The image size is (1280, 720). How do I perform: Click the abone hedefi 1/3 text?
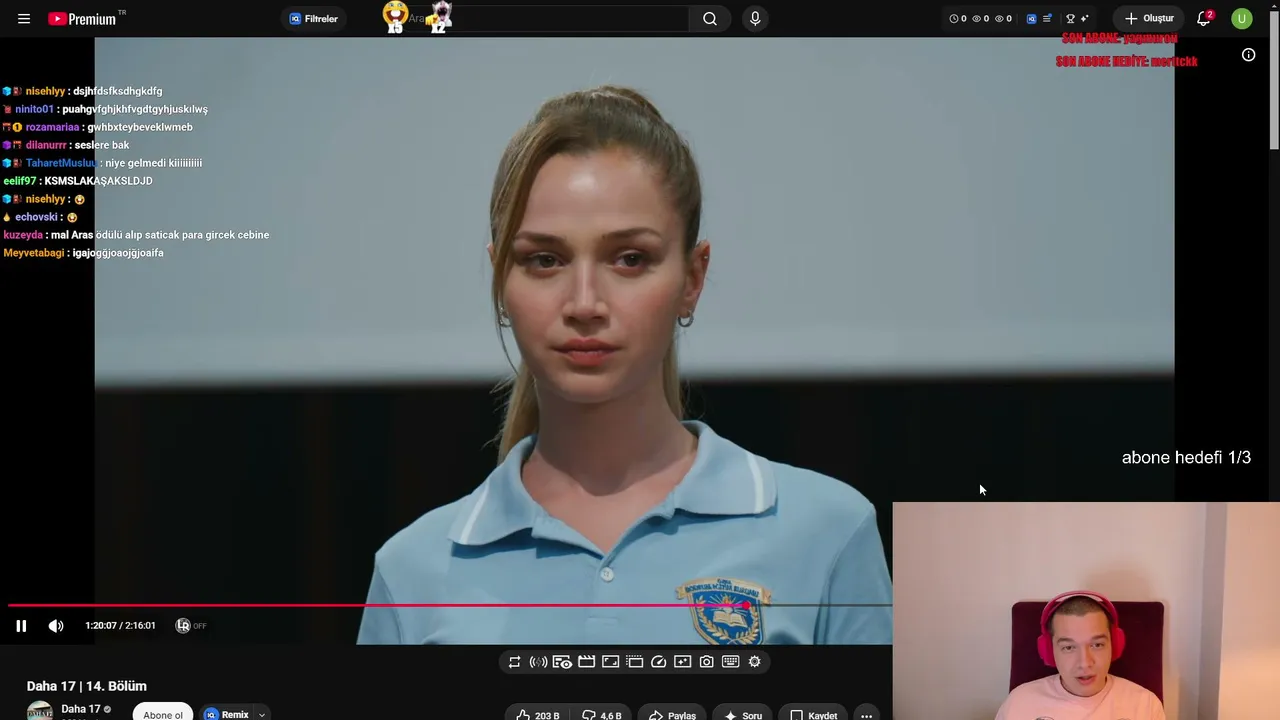point(1186,458)
